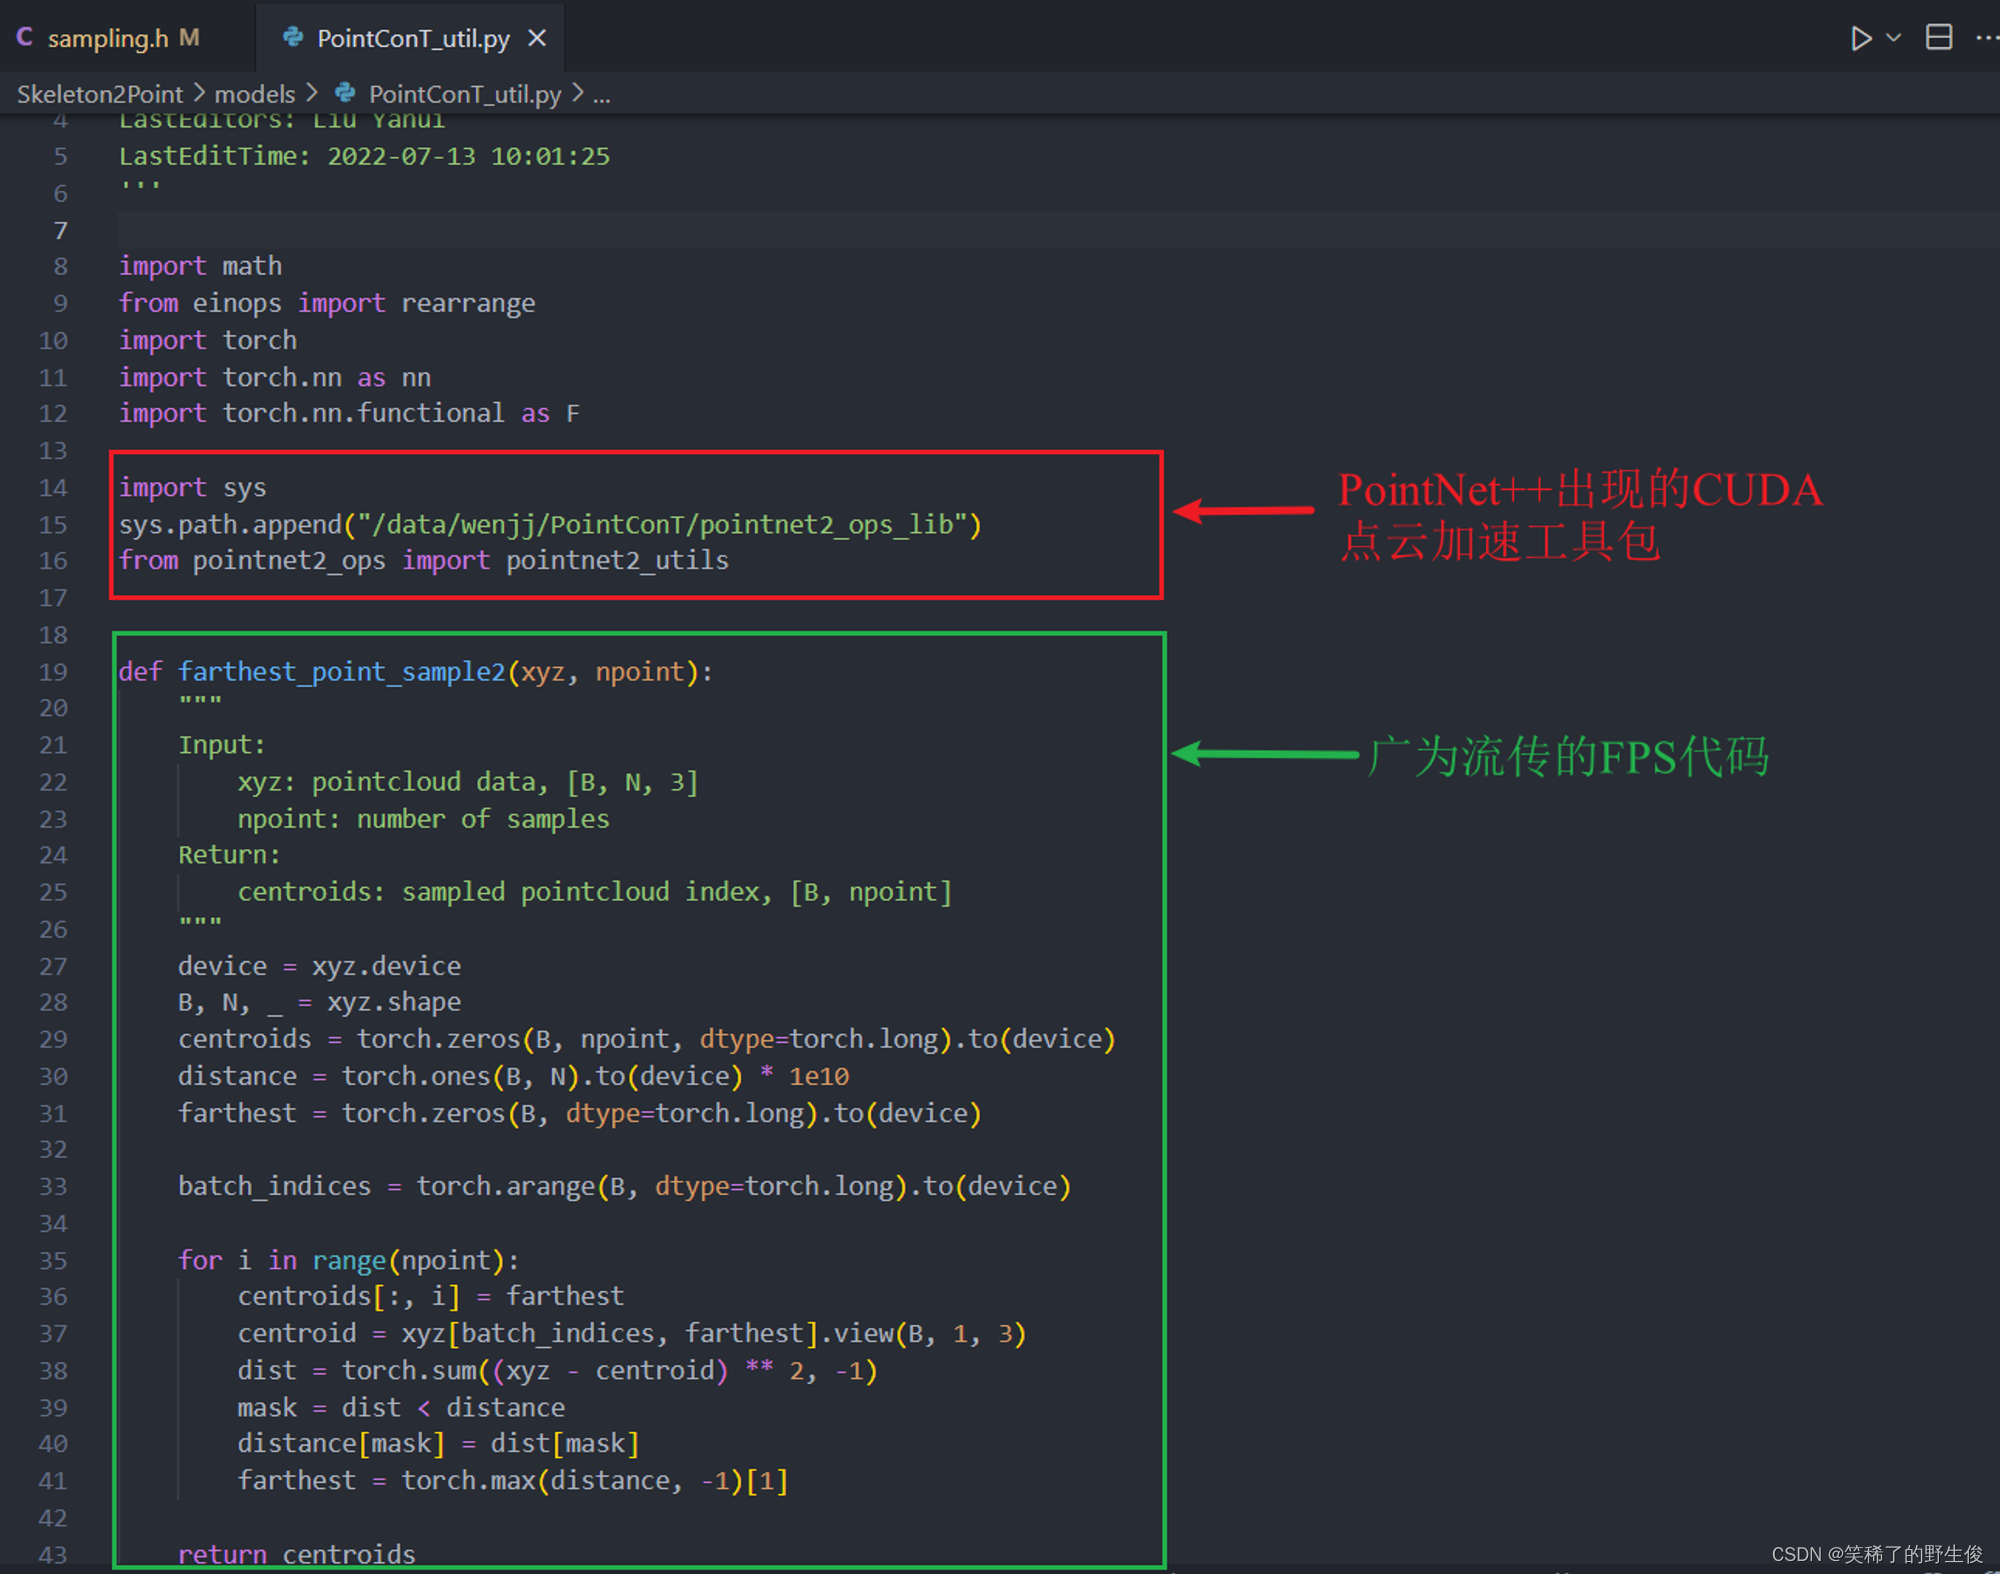Screen dimensions: 2000x1574
Task: Click the Python icon in the breadcrumb bar
Action: tap(345, 93)
